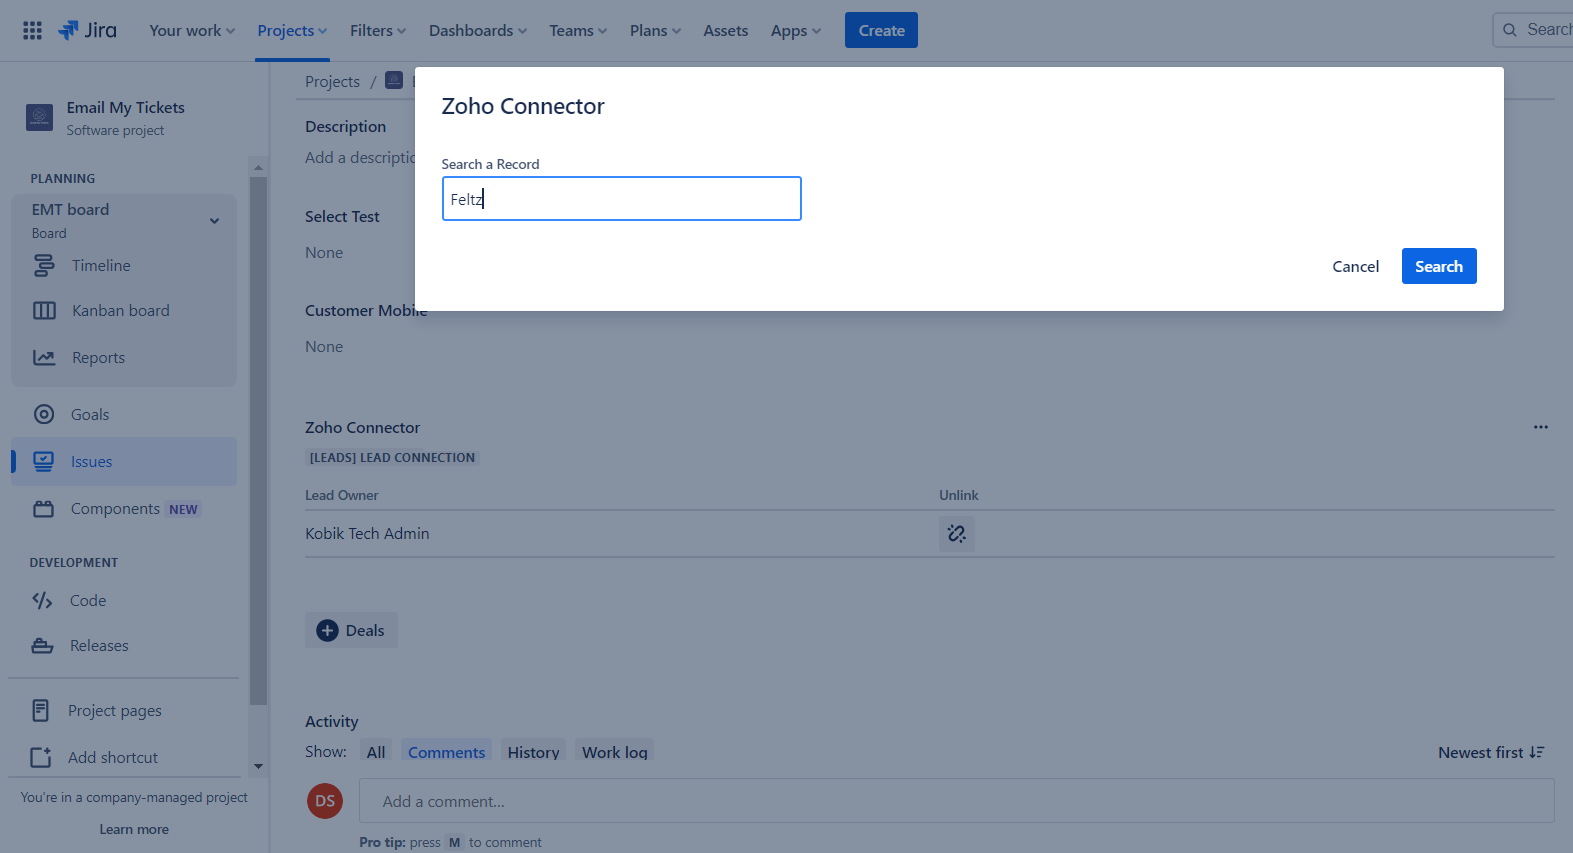
Task: Cancel the Zoho Connector dialog
Action: (x=1355, y=266)
